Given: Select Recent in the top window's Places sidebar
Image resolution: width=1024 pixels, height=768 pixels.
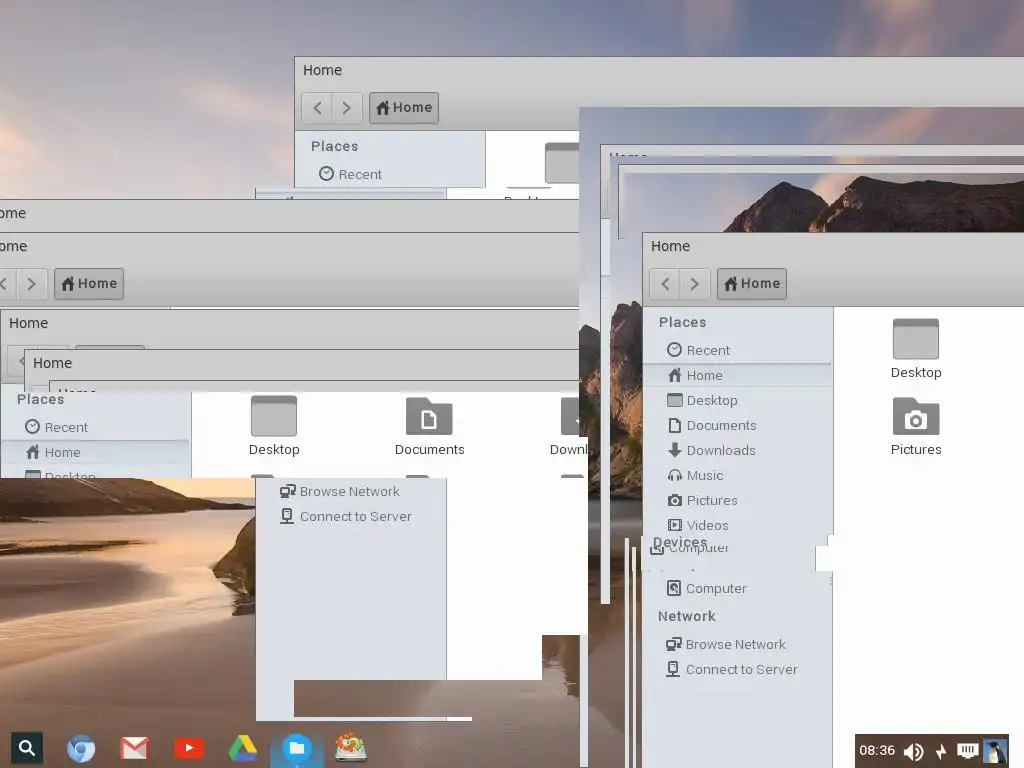Looking at the screenshot, I should pyautogui.click(x=351, y=174).
